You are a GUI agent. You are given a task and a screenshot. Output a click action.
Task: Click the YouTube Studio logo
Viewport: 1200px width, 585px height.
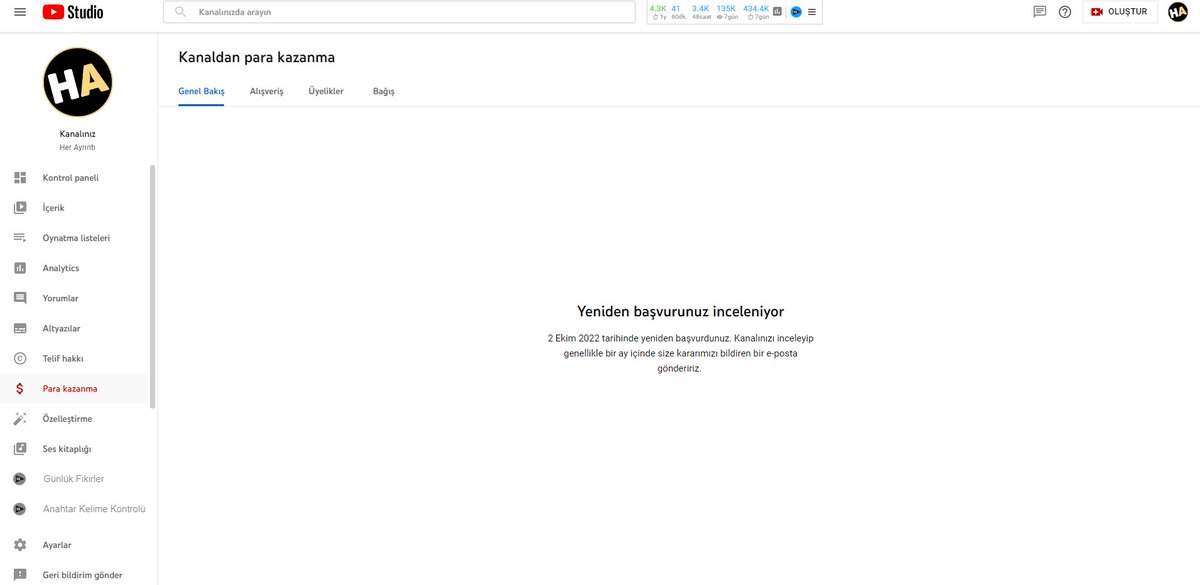[x=72, y=12]
